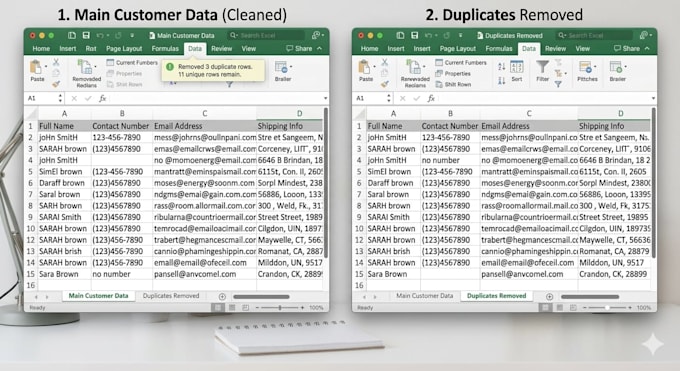Select 'Daraff brown' cell in Main Customer Data window
Image resolution: width=680 pixels, height=371 pixels.
point(65,183)
